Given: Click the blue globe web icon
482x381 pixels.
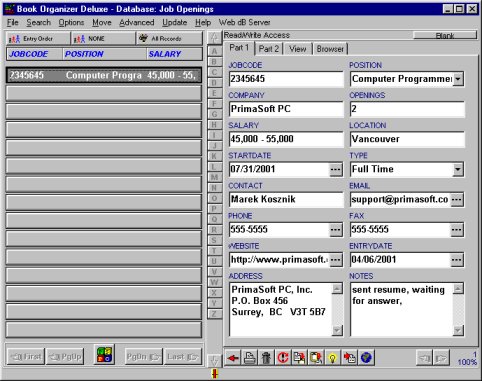Looking at the screenshot, I should (366, 358).
